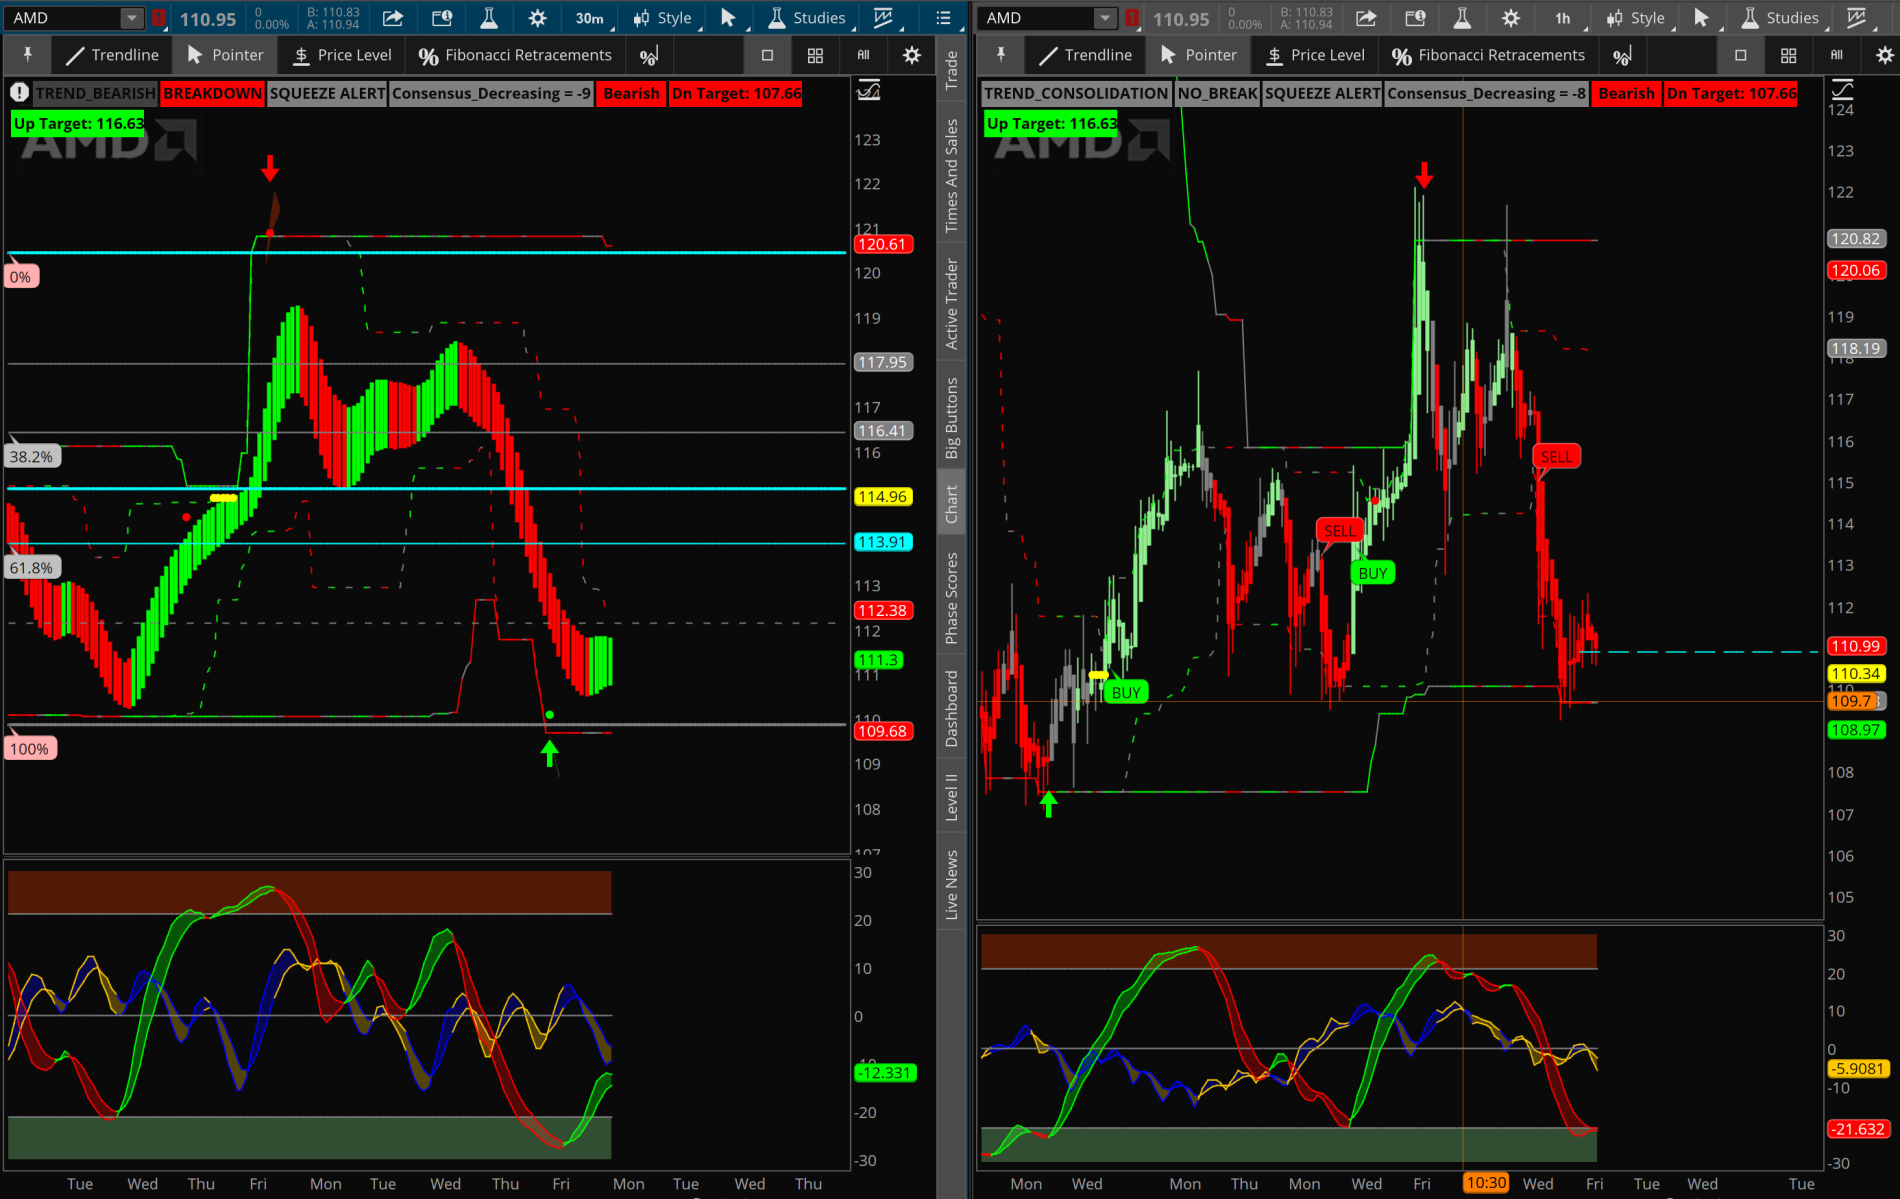Click the 10:30 time marker on right chart axis
The width and height of the screenshot is (1900, 1199).
pos(1486,1183)
